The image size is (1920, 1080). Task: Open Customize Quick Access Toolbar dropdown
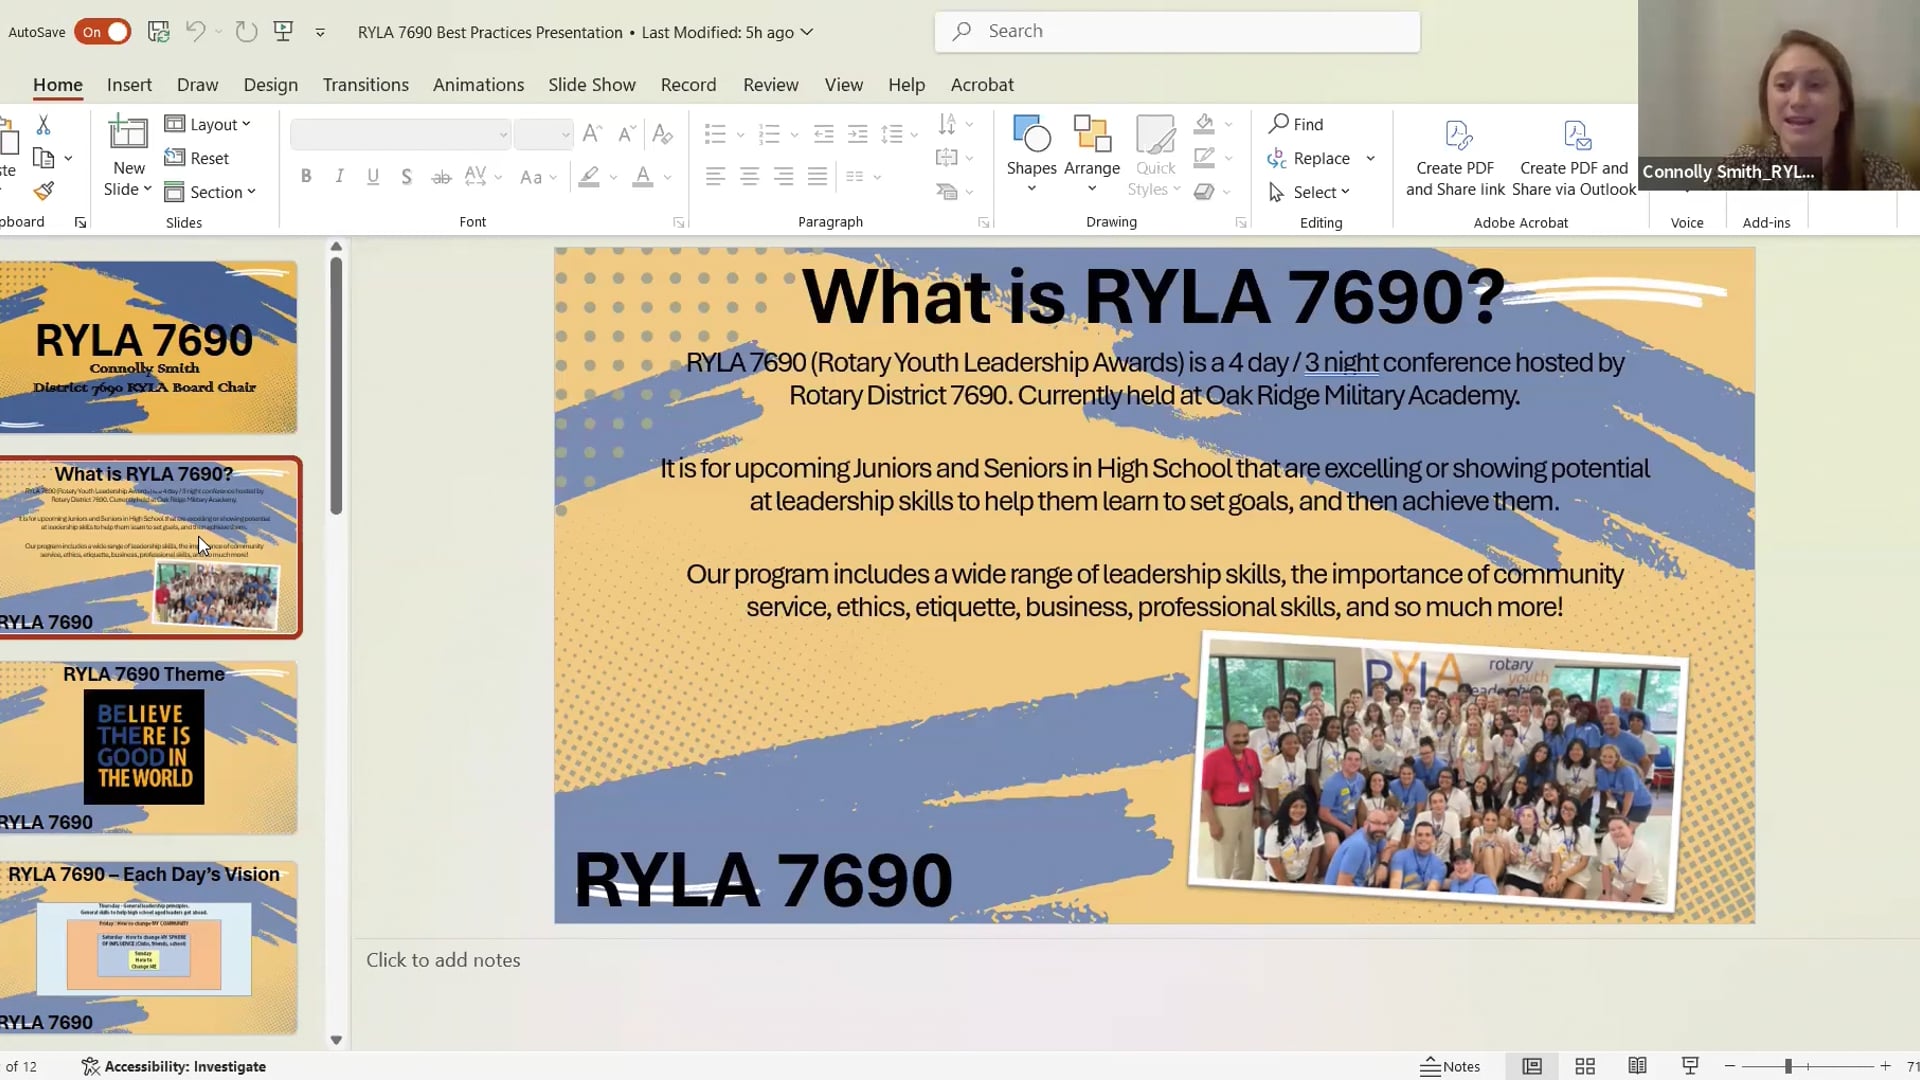point(320,32)
